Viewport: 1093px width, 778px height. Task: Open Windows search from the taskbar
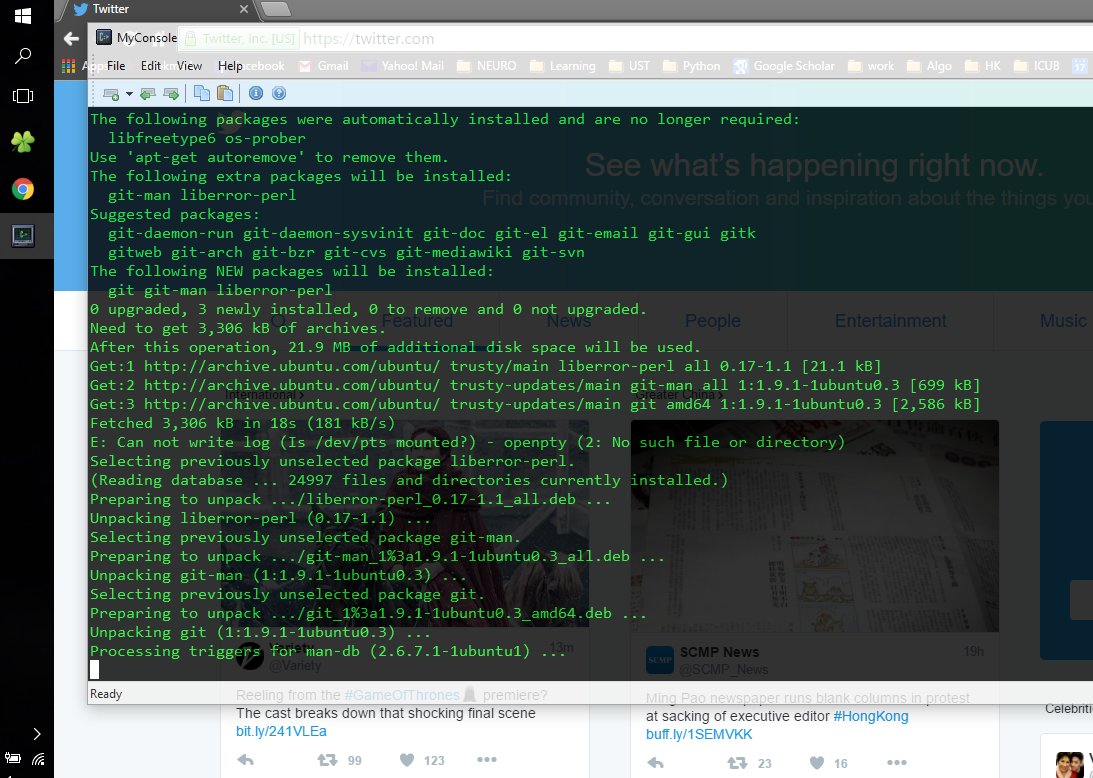pyautogui.click(x=23, y=56)
